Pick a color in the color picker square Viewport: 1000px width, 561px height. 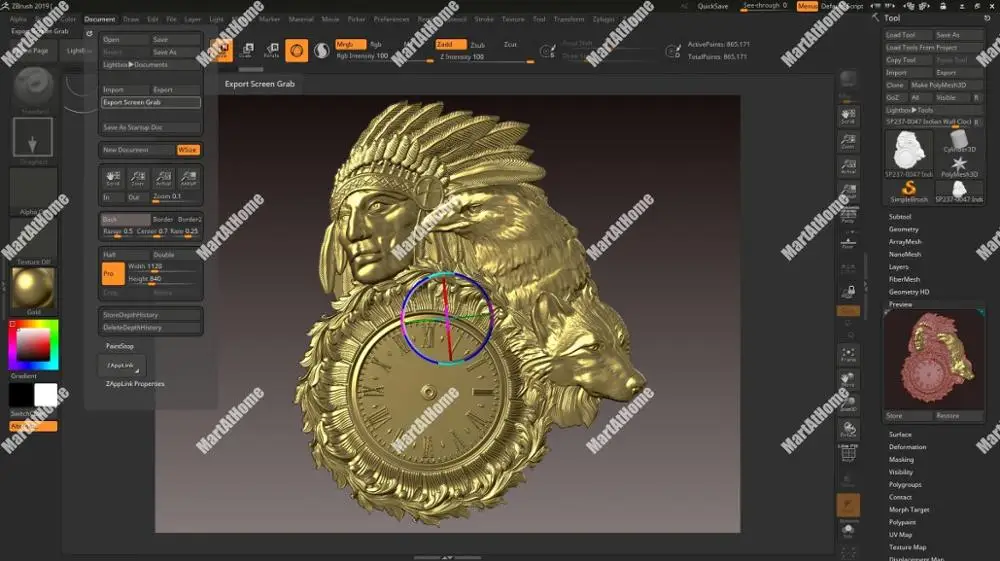[33, 345]
